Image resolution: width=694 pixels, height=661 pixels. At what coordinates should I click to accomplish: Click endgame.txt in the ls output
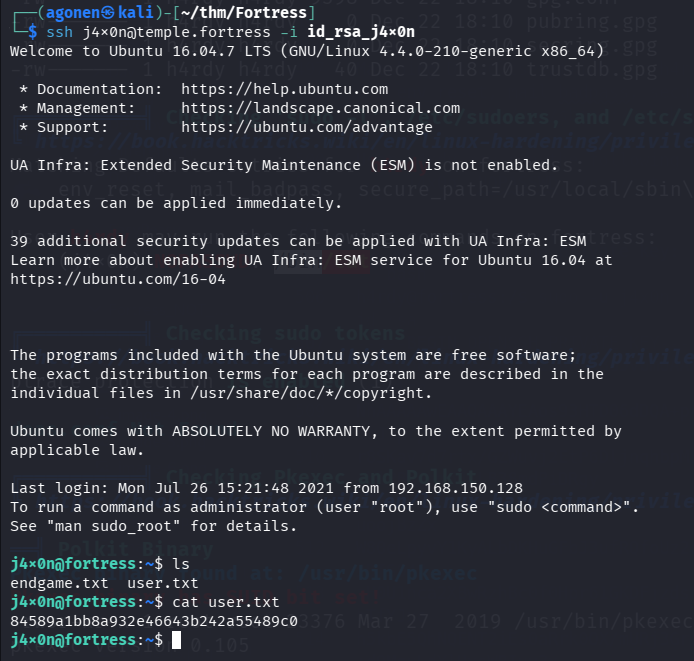pyautogui.click(x=58, y=583)
